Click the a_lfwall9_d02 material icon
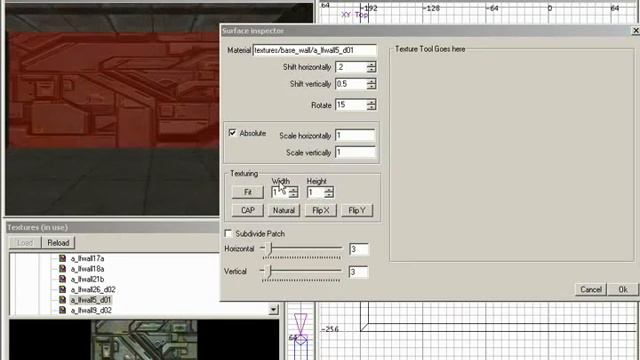This screenshot has height=360, width=640. pos(62,310)
